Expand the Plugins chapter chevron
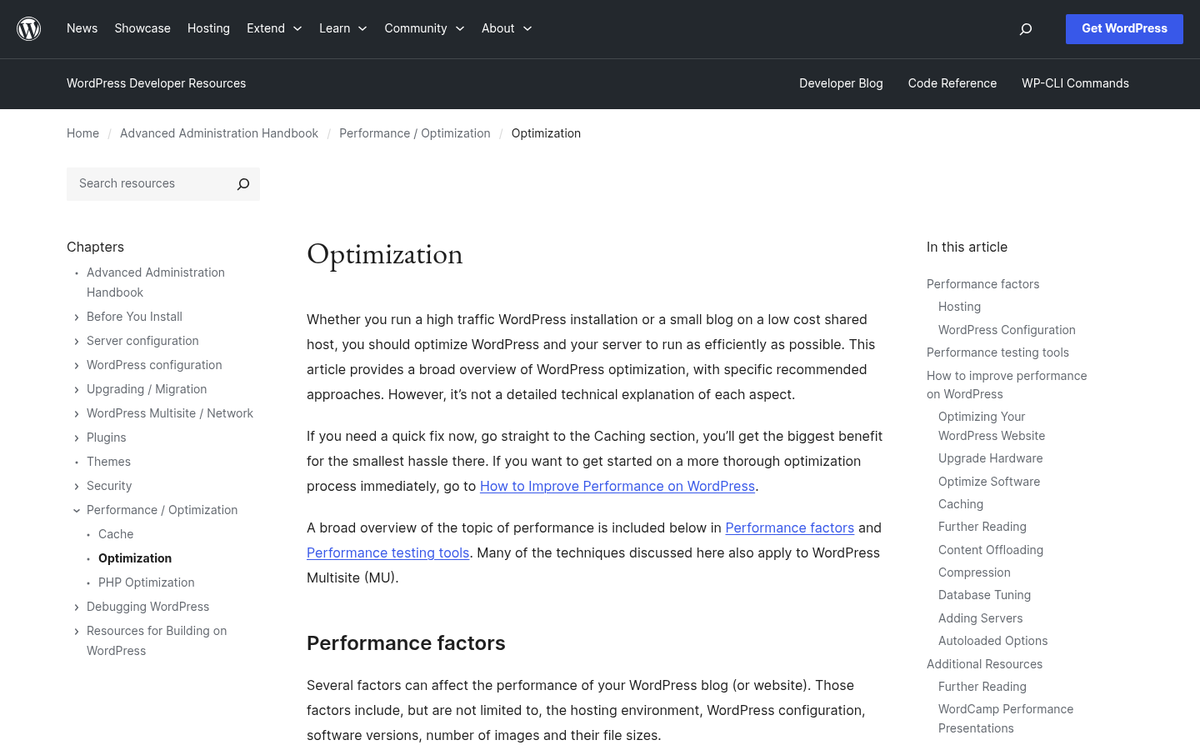Viewport: 1200px width, 750px height. (77, 438)
